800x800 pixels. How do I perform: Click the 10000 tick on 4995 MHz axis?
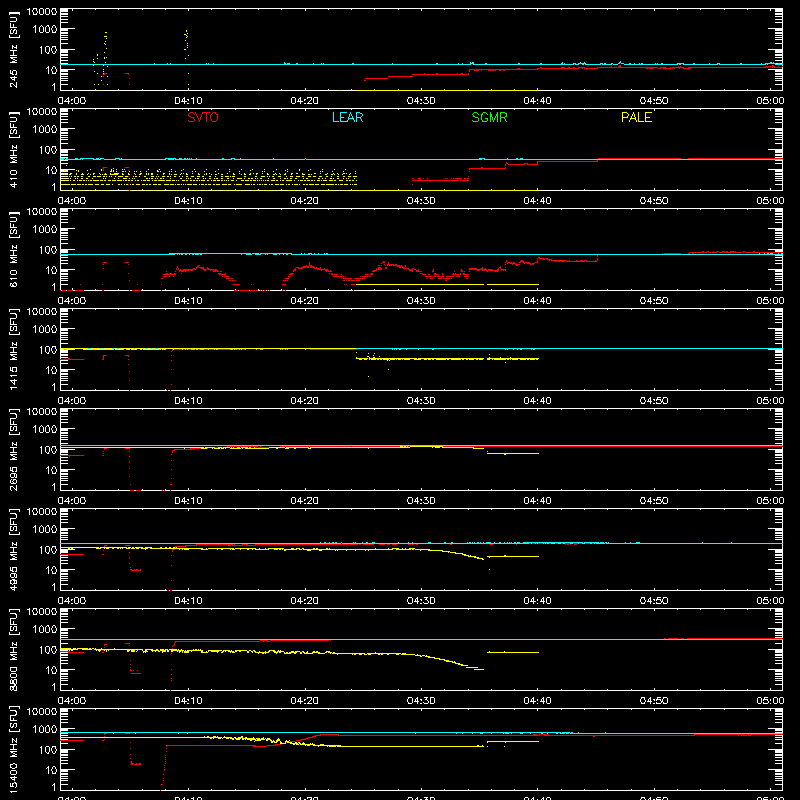[42, 512]
